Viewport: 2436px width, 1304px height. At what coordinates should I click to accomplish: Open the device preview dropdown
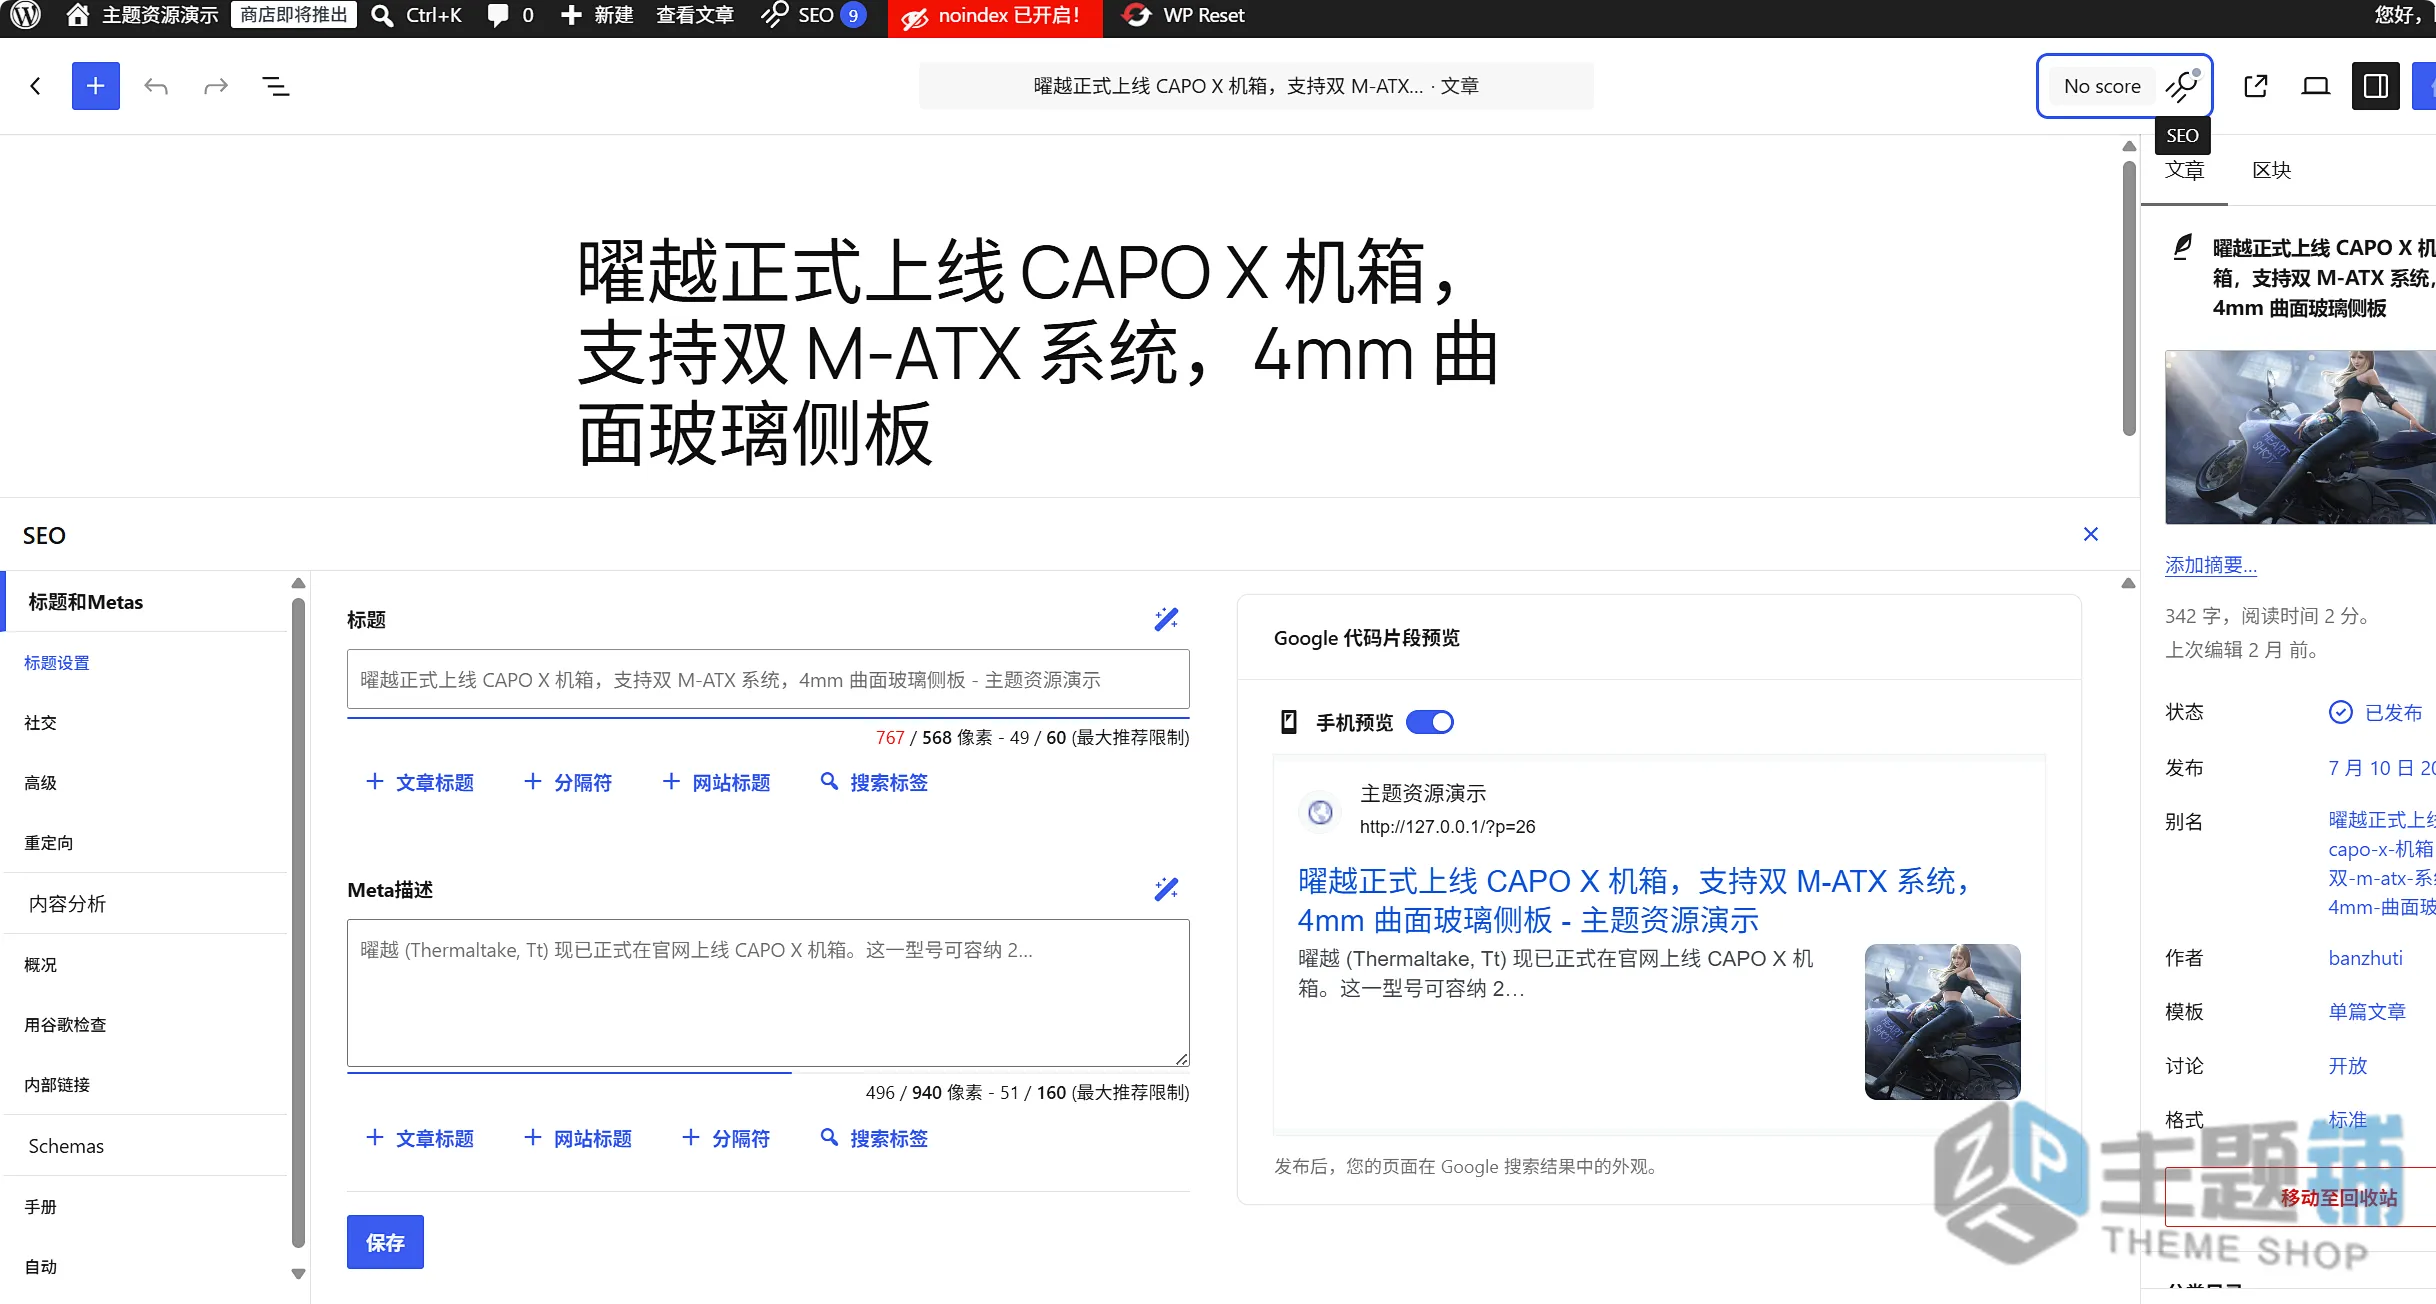point(2316,86)
